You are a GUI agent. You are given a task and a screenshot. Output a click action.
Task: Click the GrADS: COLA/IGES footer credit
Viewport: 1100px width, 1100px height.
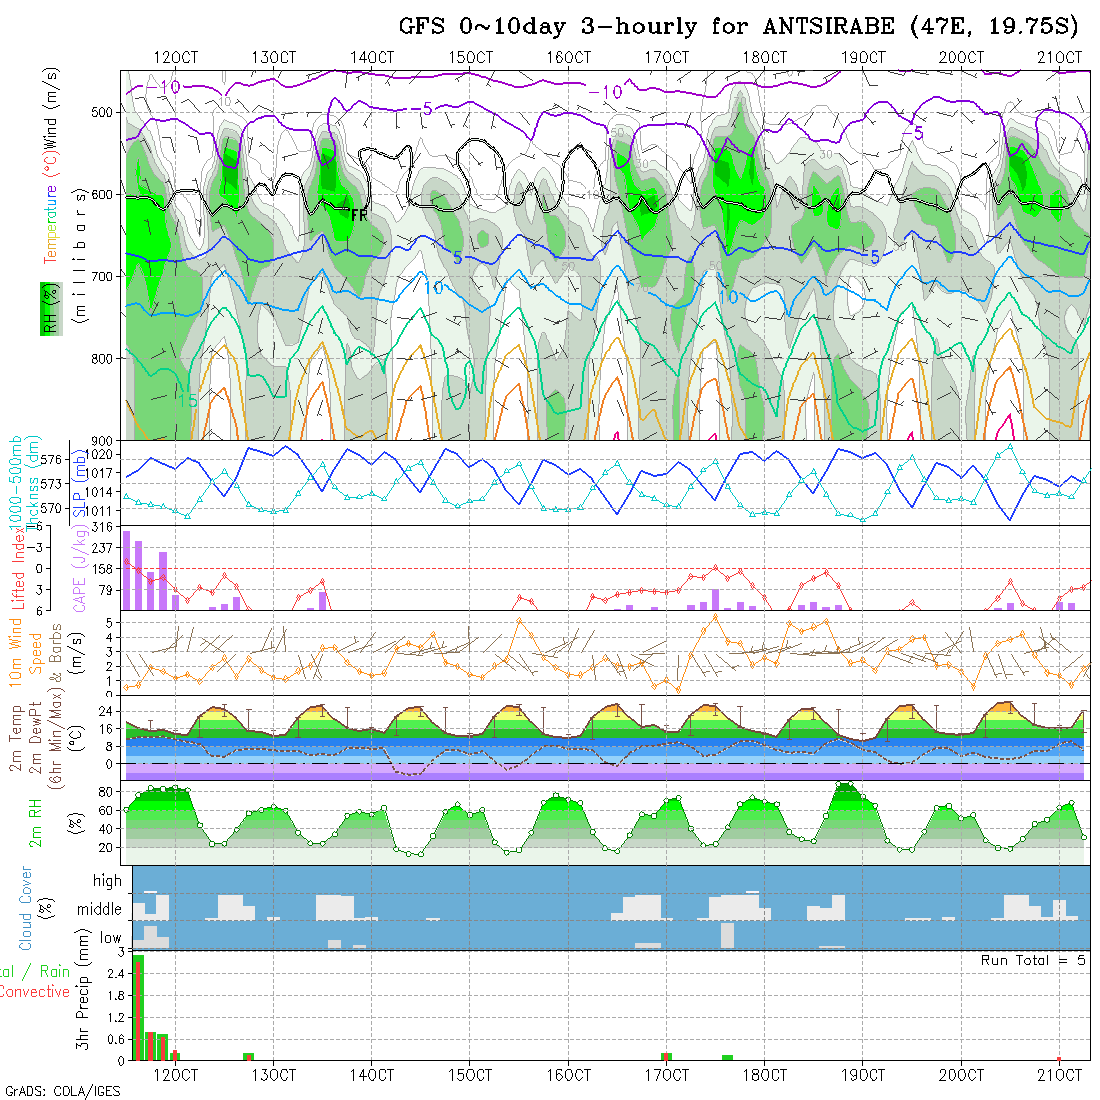[62, 1091]
